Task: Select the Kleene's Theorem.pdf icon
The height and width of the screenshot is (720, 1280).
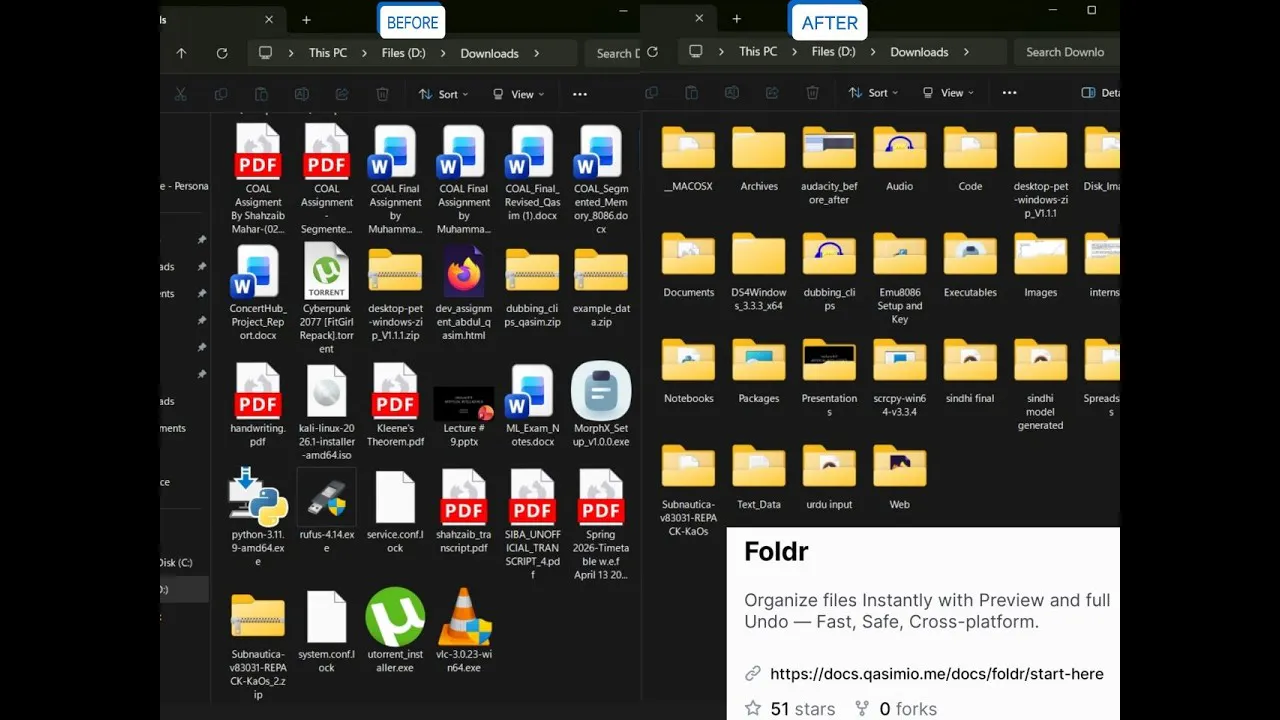Action: [395, 391]
